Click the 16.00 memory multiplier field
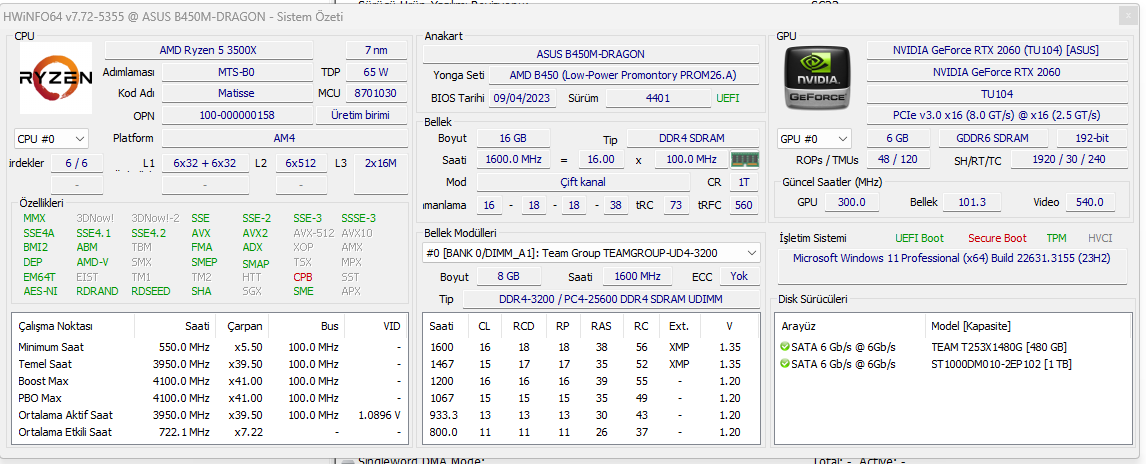1146x464 pixels. [x=601, y=159]
